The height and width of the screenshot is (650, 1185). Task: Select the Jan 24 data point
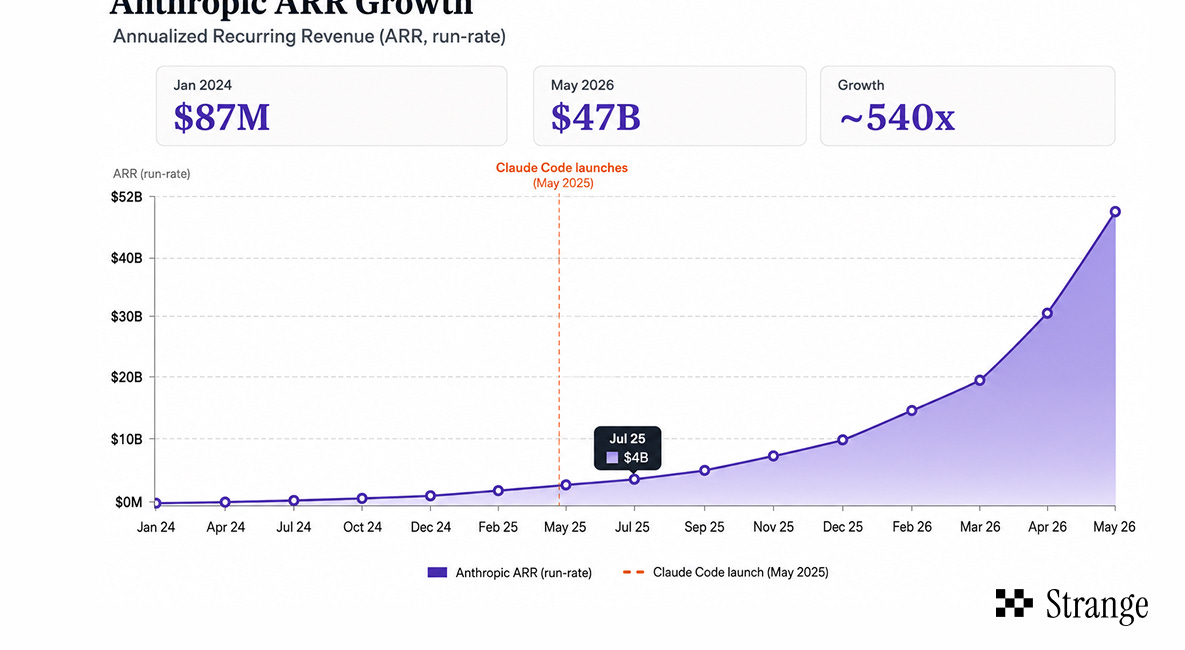click(x=156, y=503)
